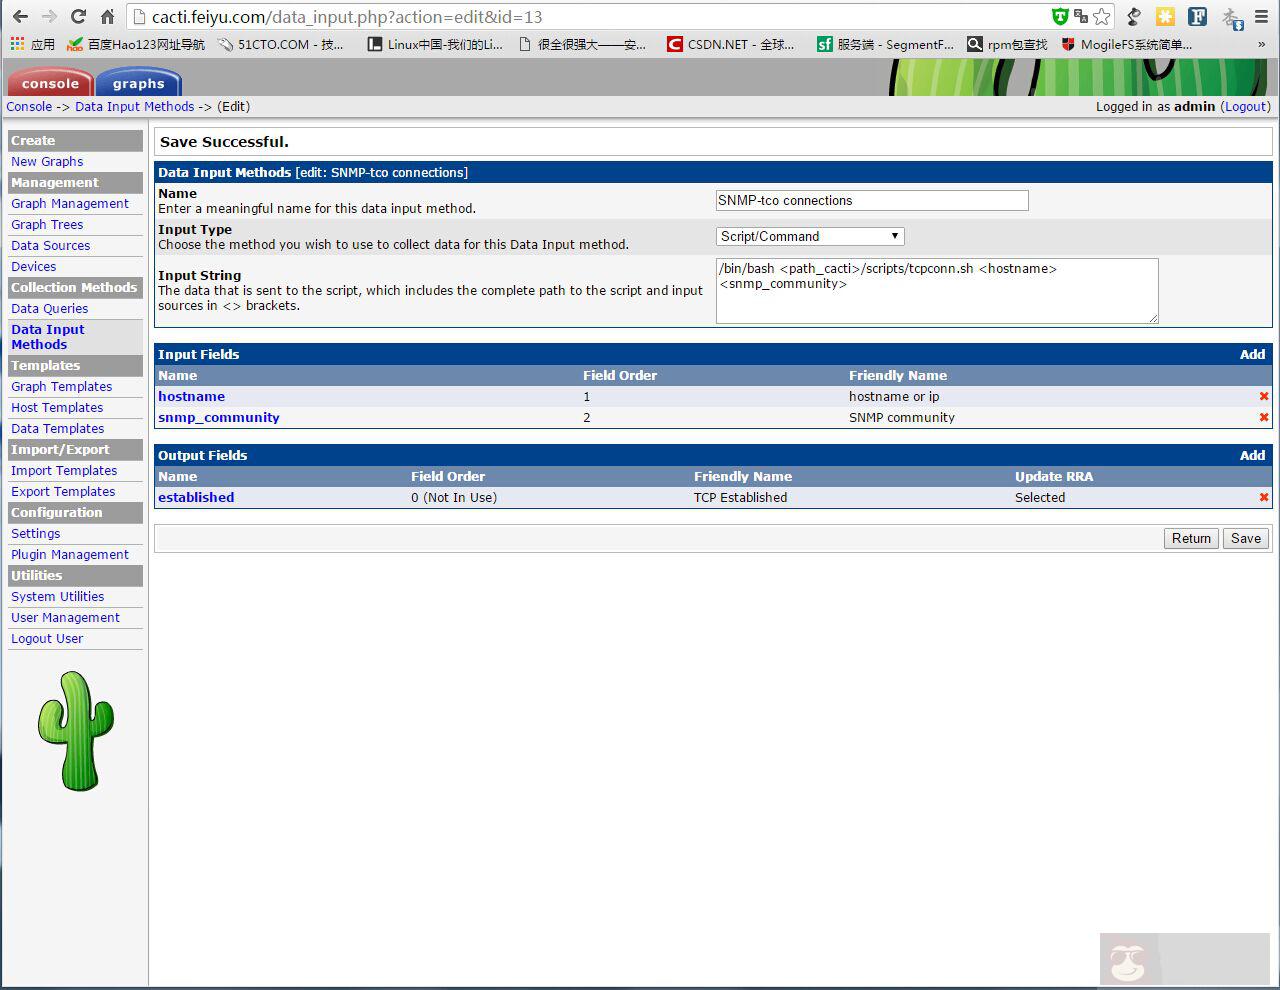Open the Input Type dropdown
The width and height of the screenshot is (1280, 990).
[x=810, y=237]
